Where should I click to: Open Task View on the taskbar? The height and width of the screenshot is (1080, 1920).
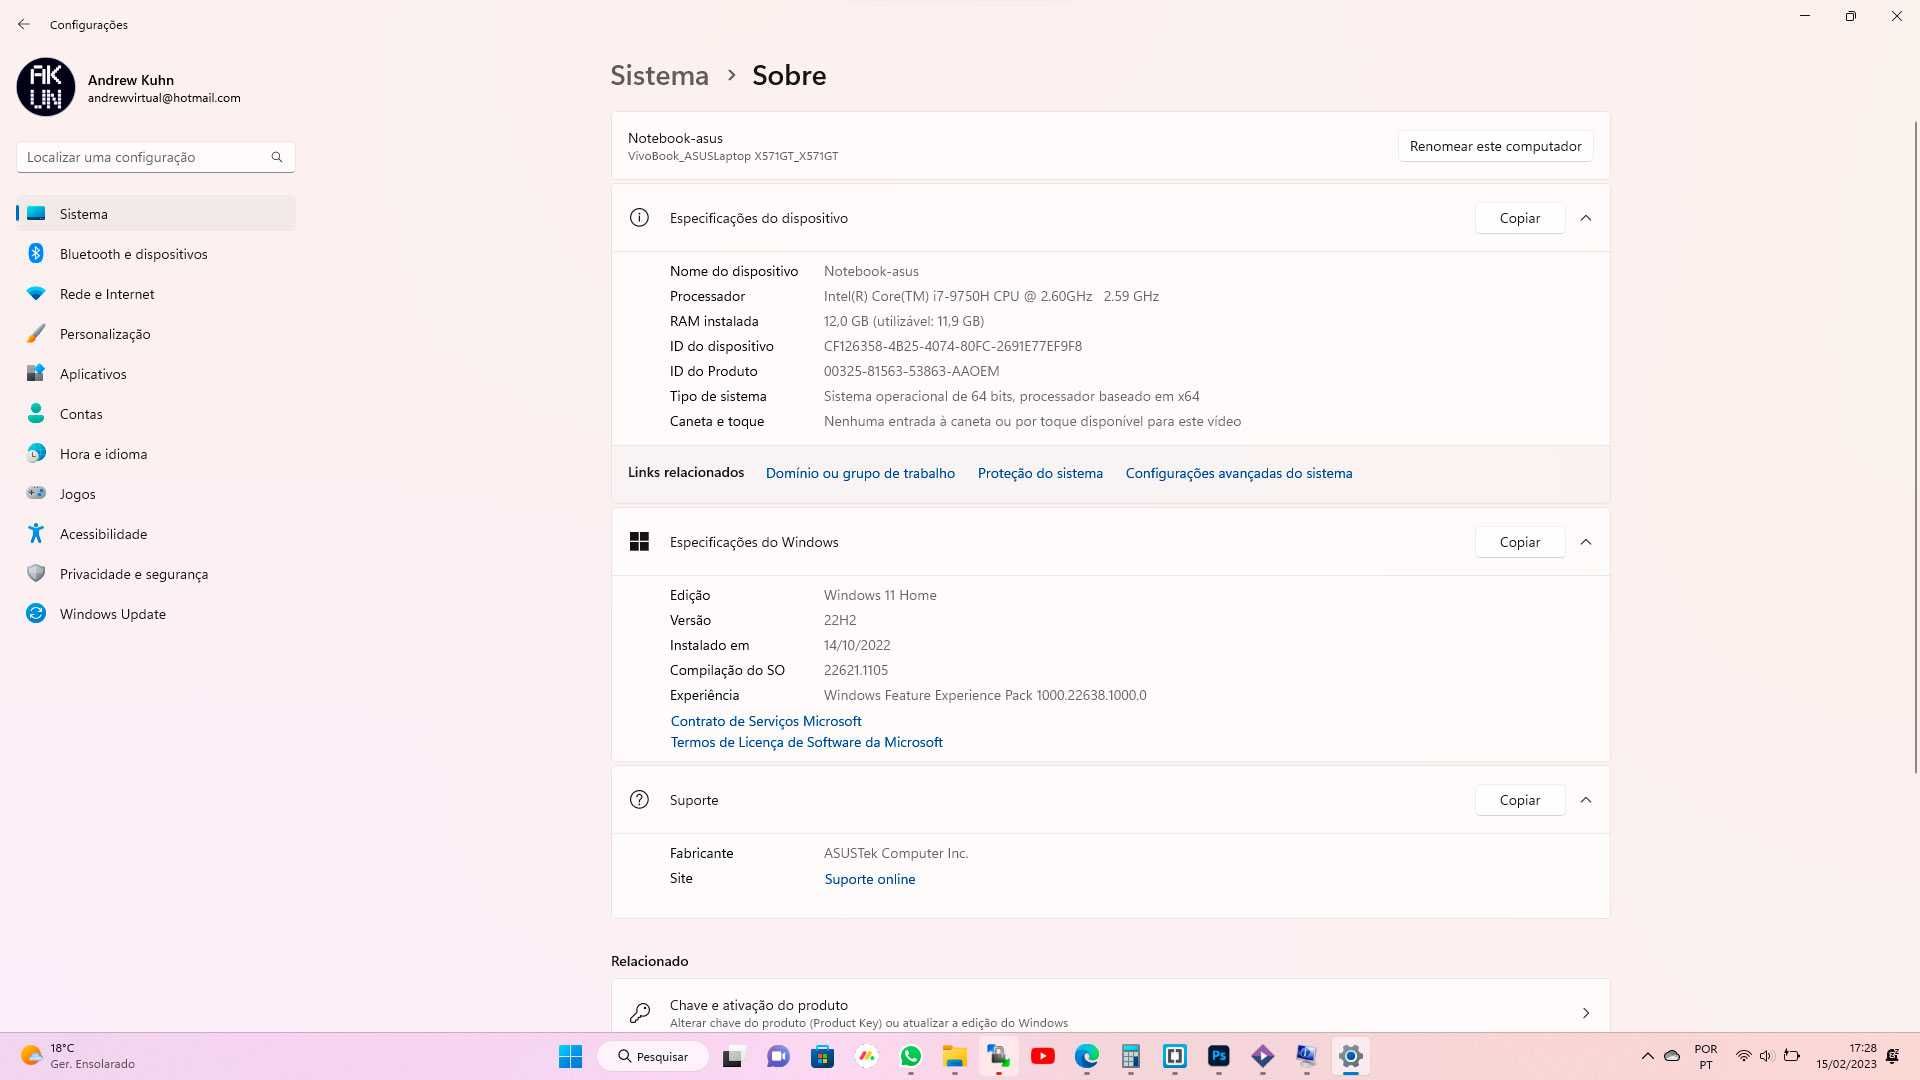(733, 1056)
